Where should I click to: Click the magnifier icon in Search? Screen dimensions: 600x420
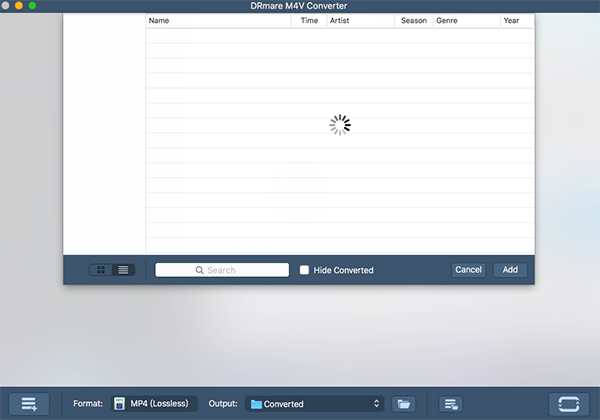(199, 270)
